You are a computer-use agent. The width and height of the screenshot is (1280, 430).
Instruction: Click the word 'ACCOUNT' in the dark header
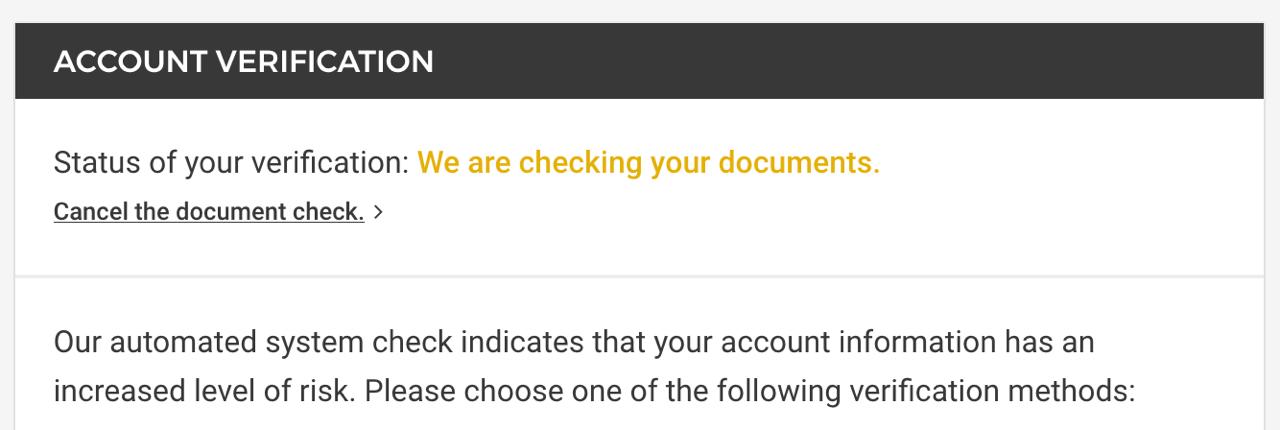(x=130, y=62)
